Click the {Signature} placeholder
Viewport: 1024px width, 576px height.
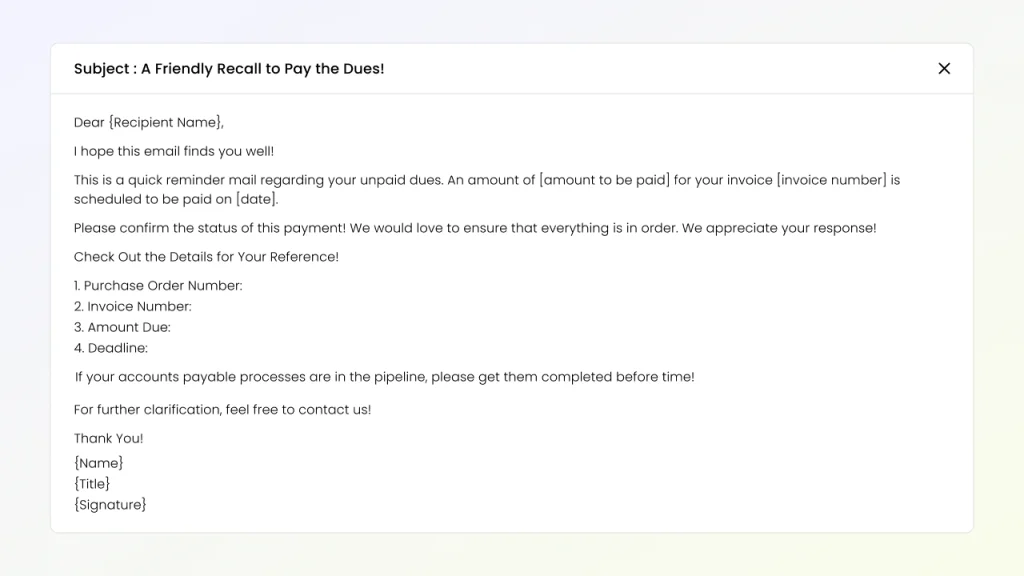[x=110, y=506]
